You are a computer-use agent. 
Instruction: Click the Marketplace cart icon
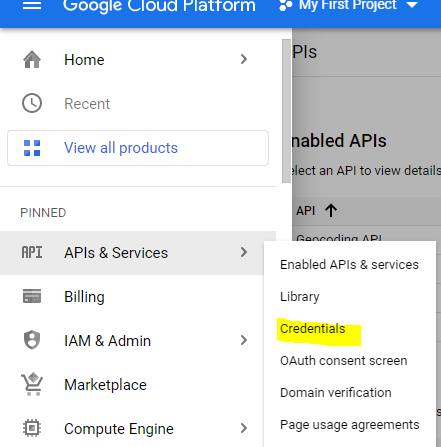pos(32,384)
